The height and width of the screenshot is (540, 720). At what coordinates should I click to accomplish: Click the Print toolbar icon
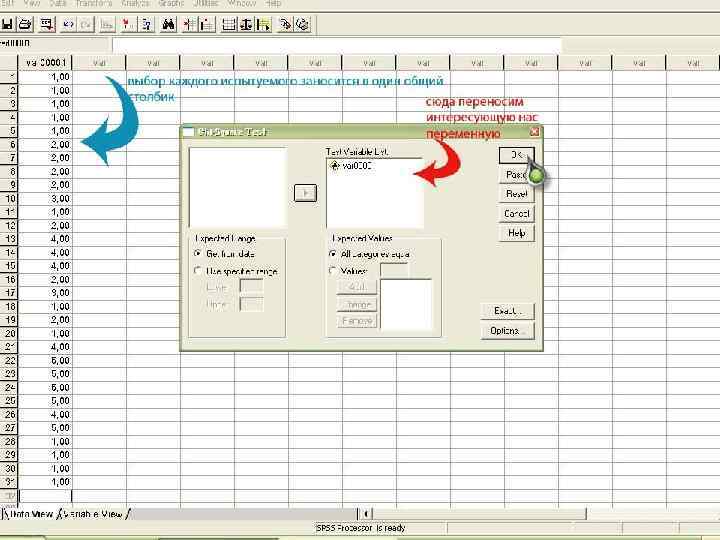click(25, 24)
